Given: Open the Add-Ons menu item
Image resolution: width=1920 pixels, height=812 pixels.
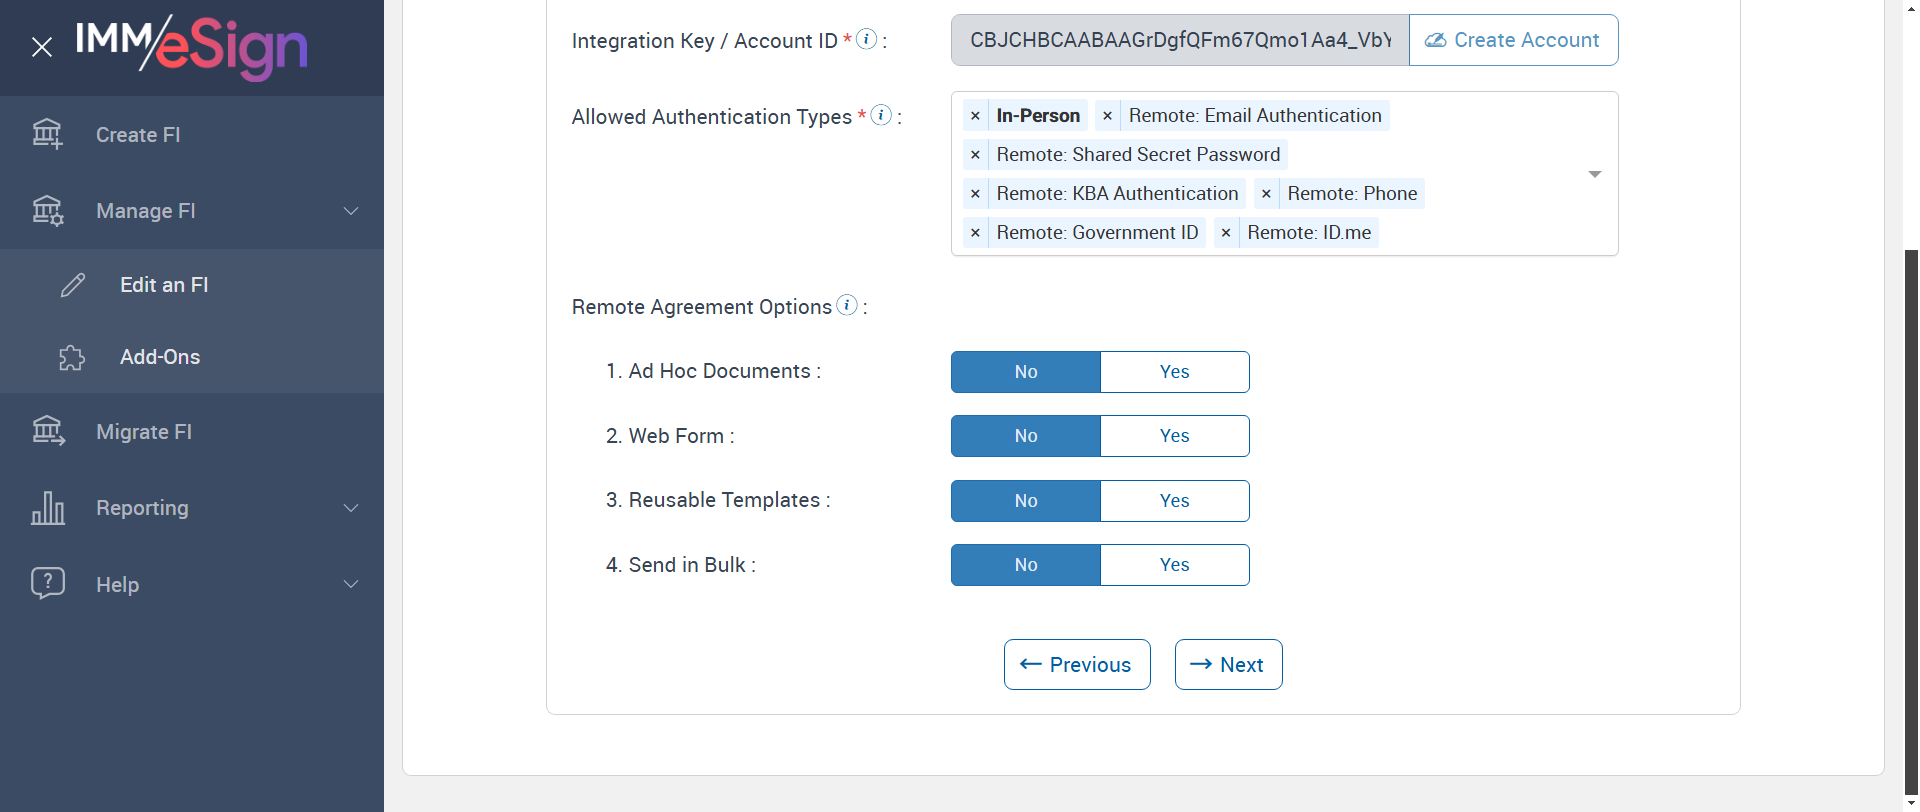Looking at the screenshot, I should (x=160, y=357).
